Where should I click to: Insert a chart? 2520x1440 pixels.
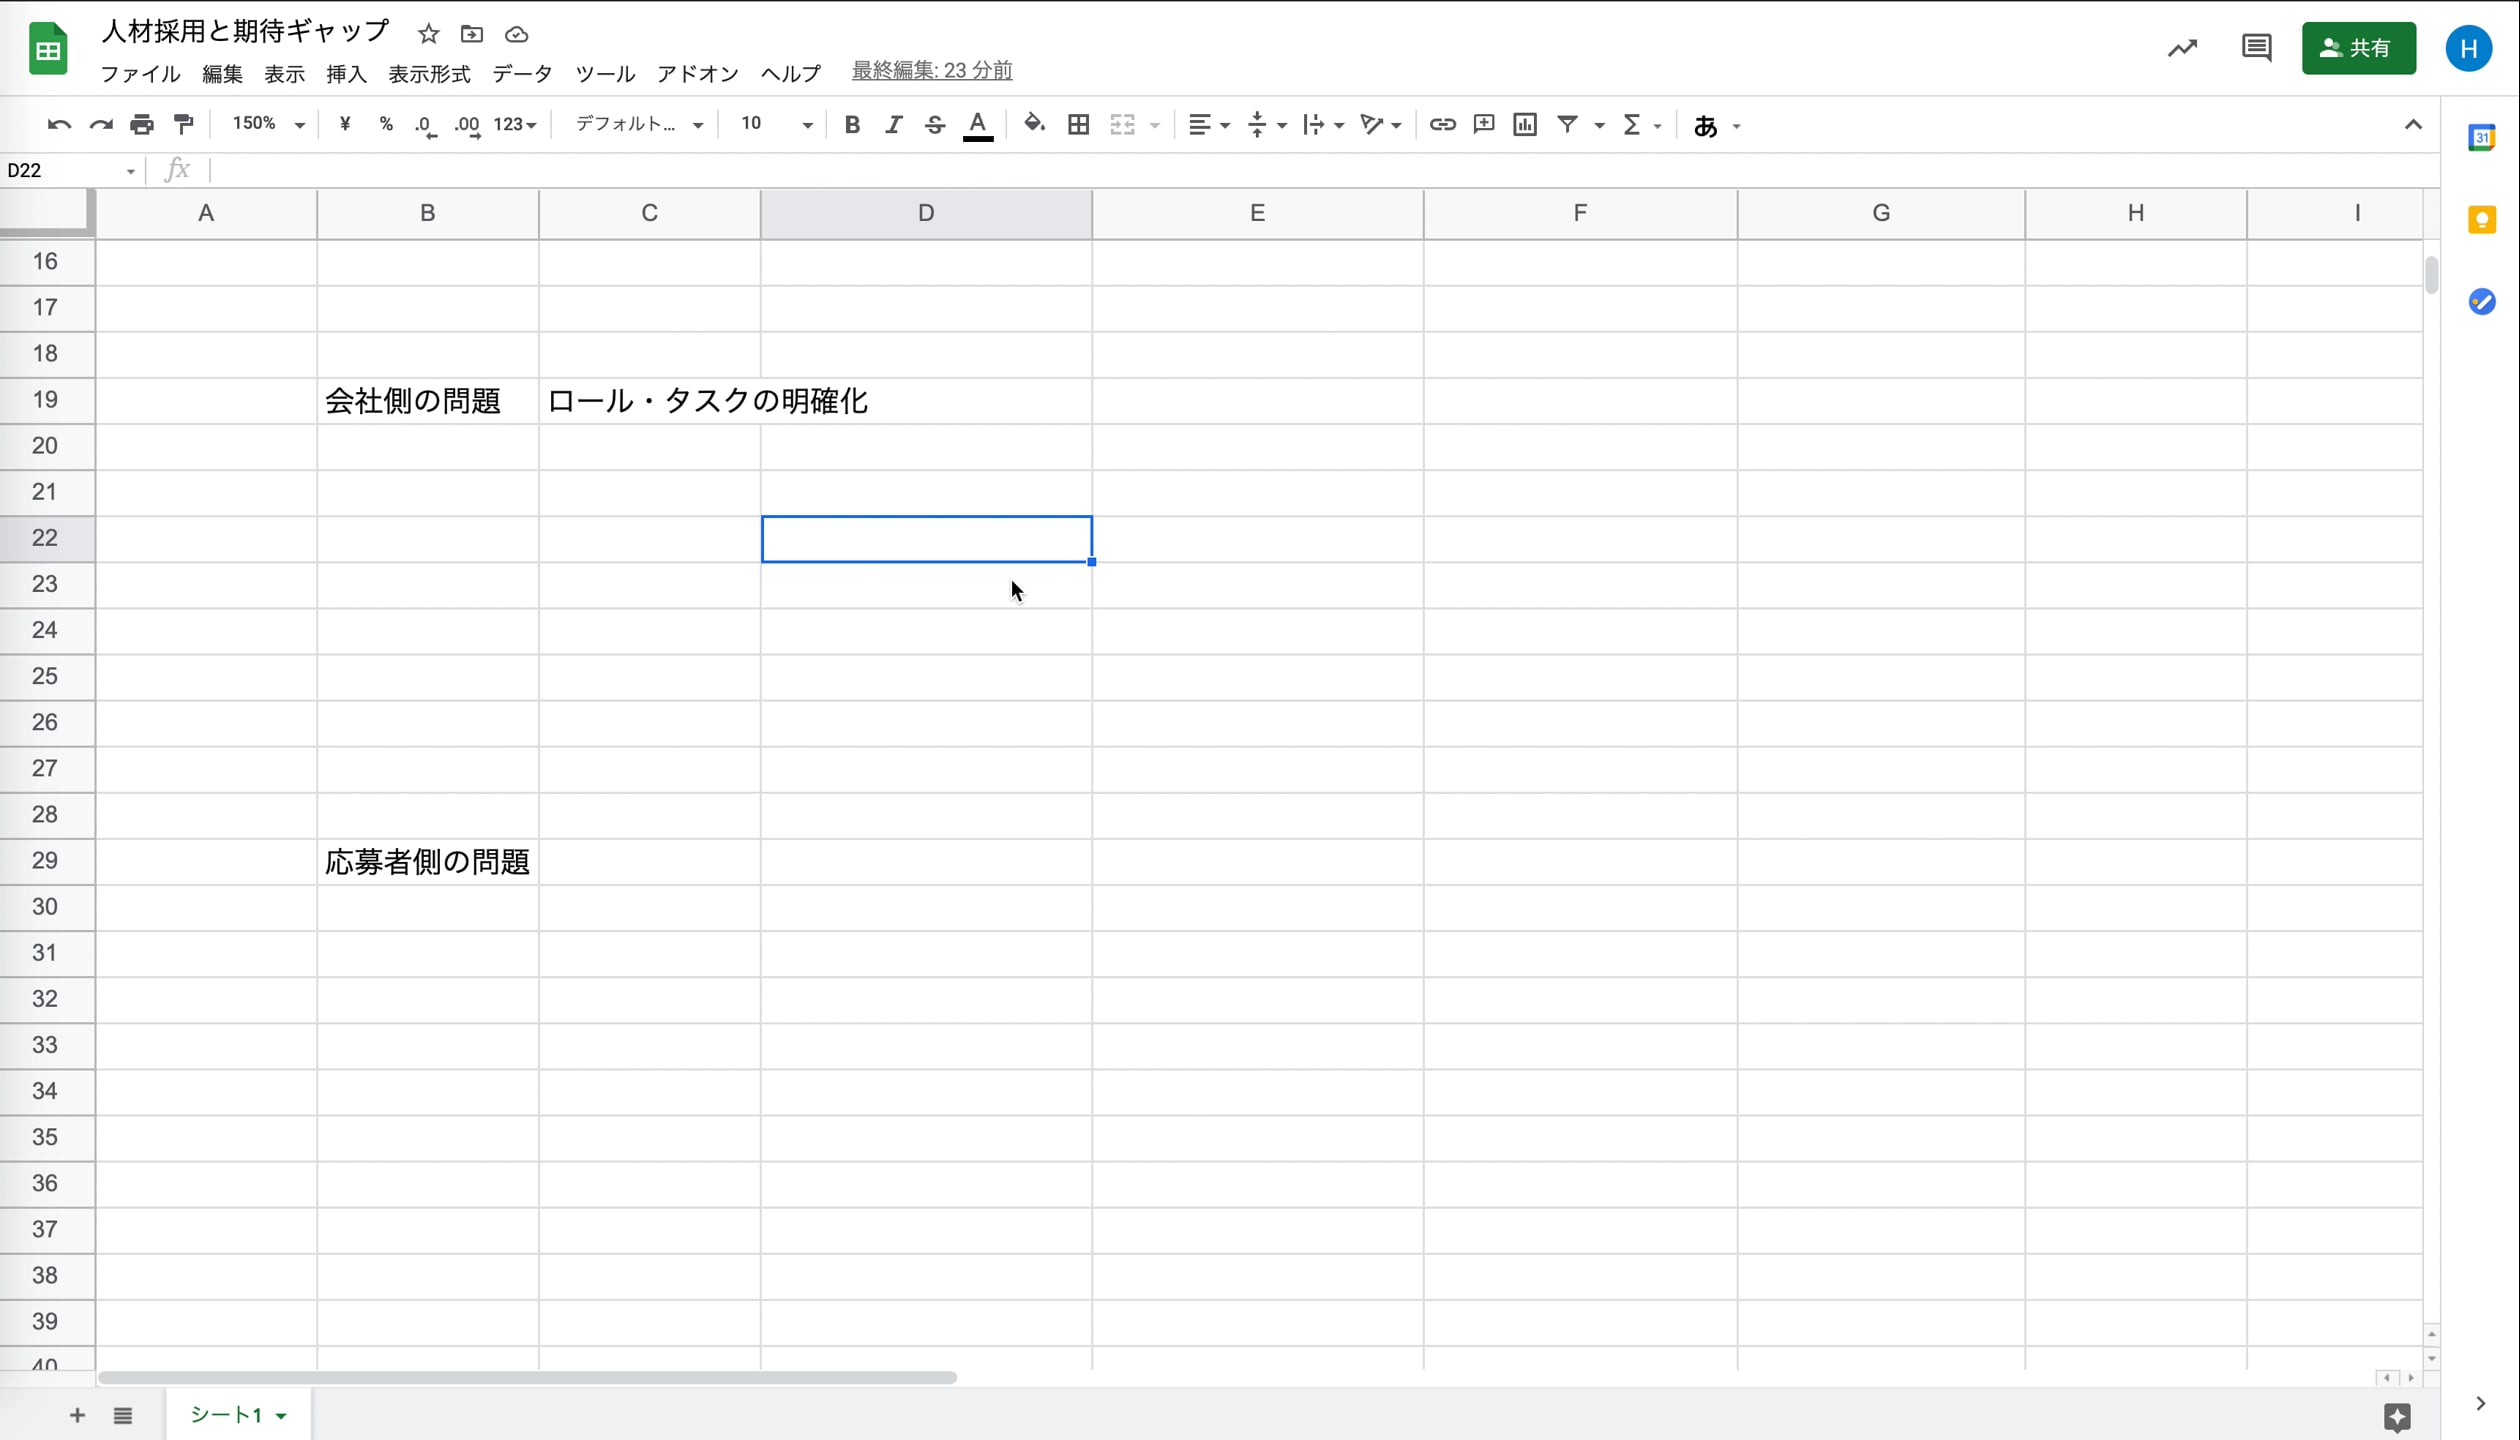tap(1524, 124)
